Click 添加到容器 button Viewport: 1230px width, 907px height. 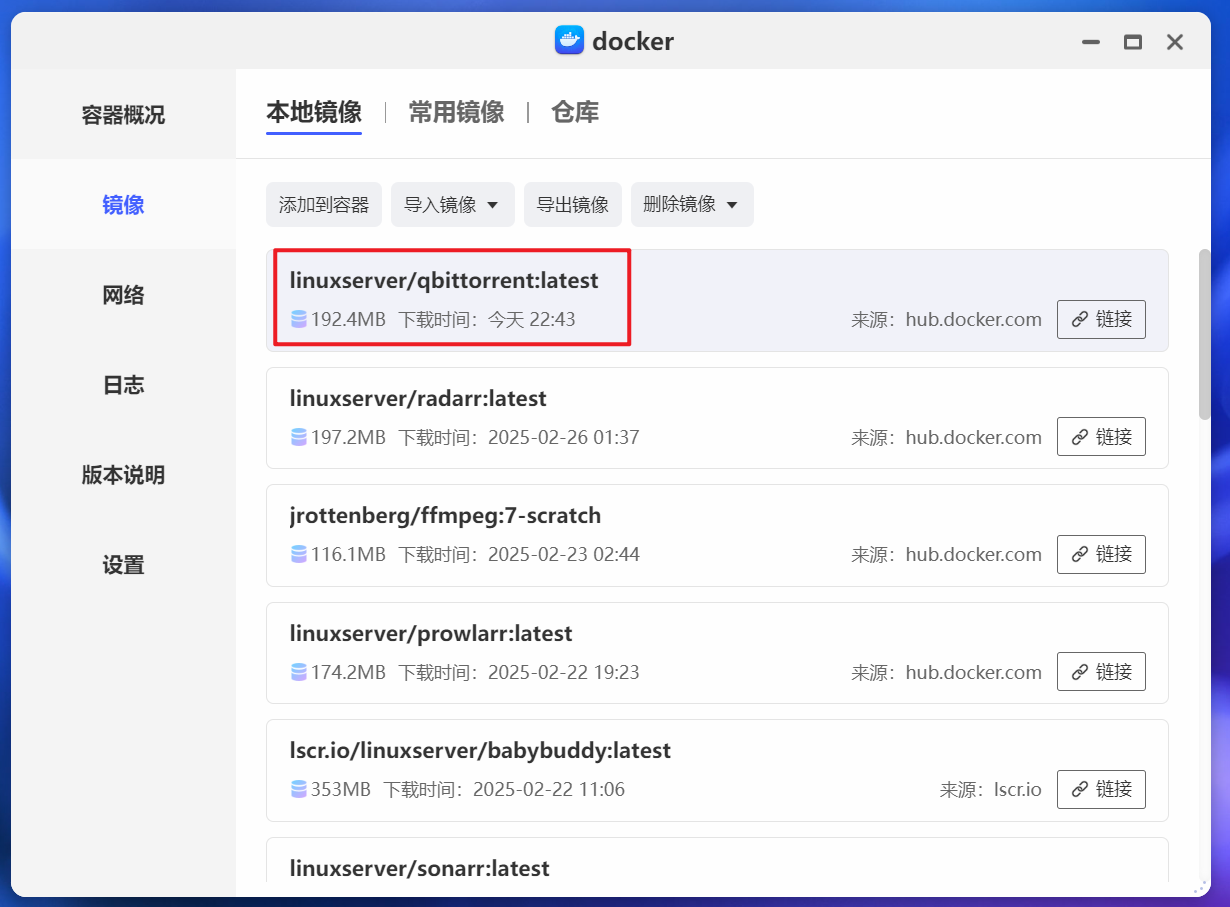point(324,205)
